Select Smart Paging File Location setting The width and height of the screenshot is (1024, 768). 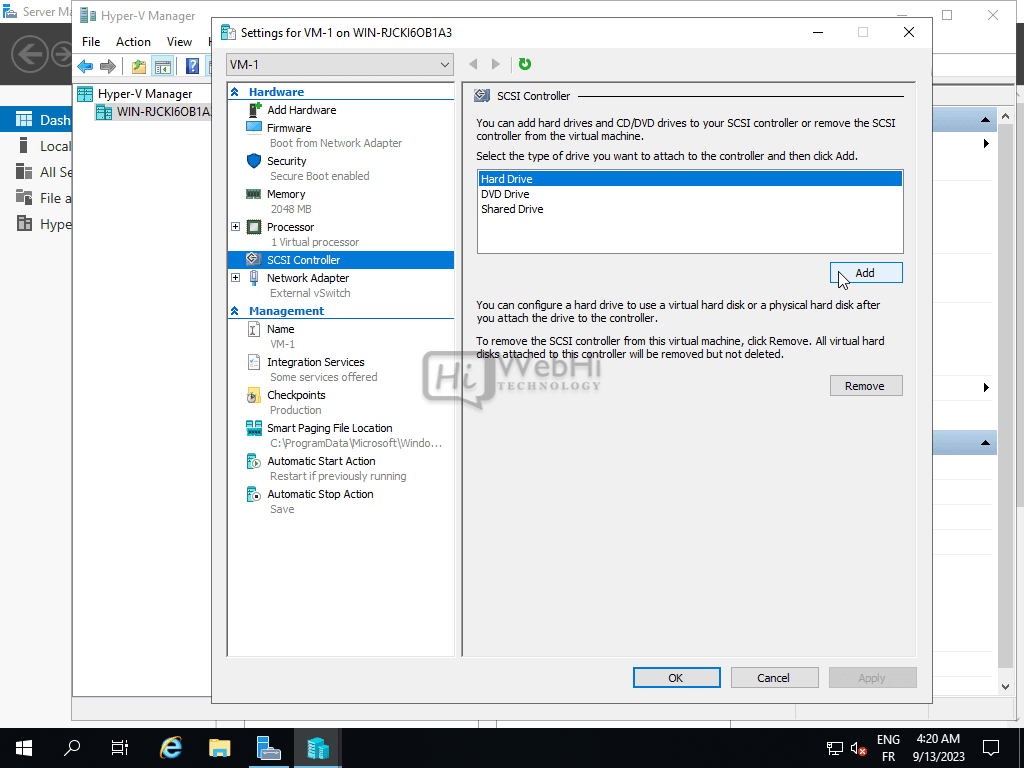[x=329, y=428]
